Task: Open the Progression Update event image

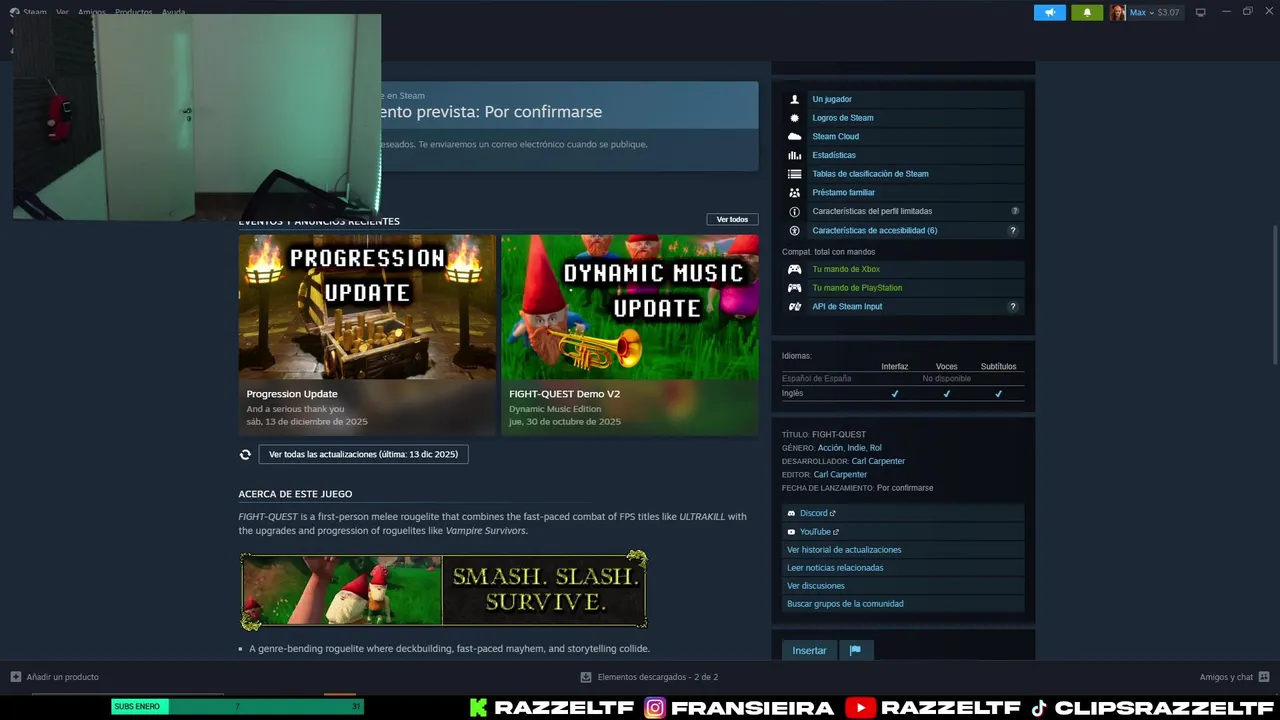Action: coord(367,307)
